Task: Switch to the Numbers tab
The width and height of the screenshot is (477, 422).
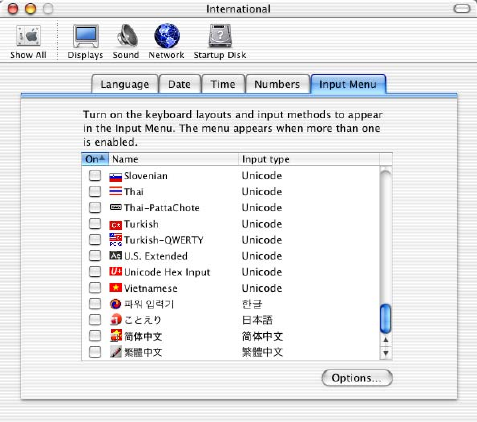Action: [x=277, y=84]
